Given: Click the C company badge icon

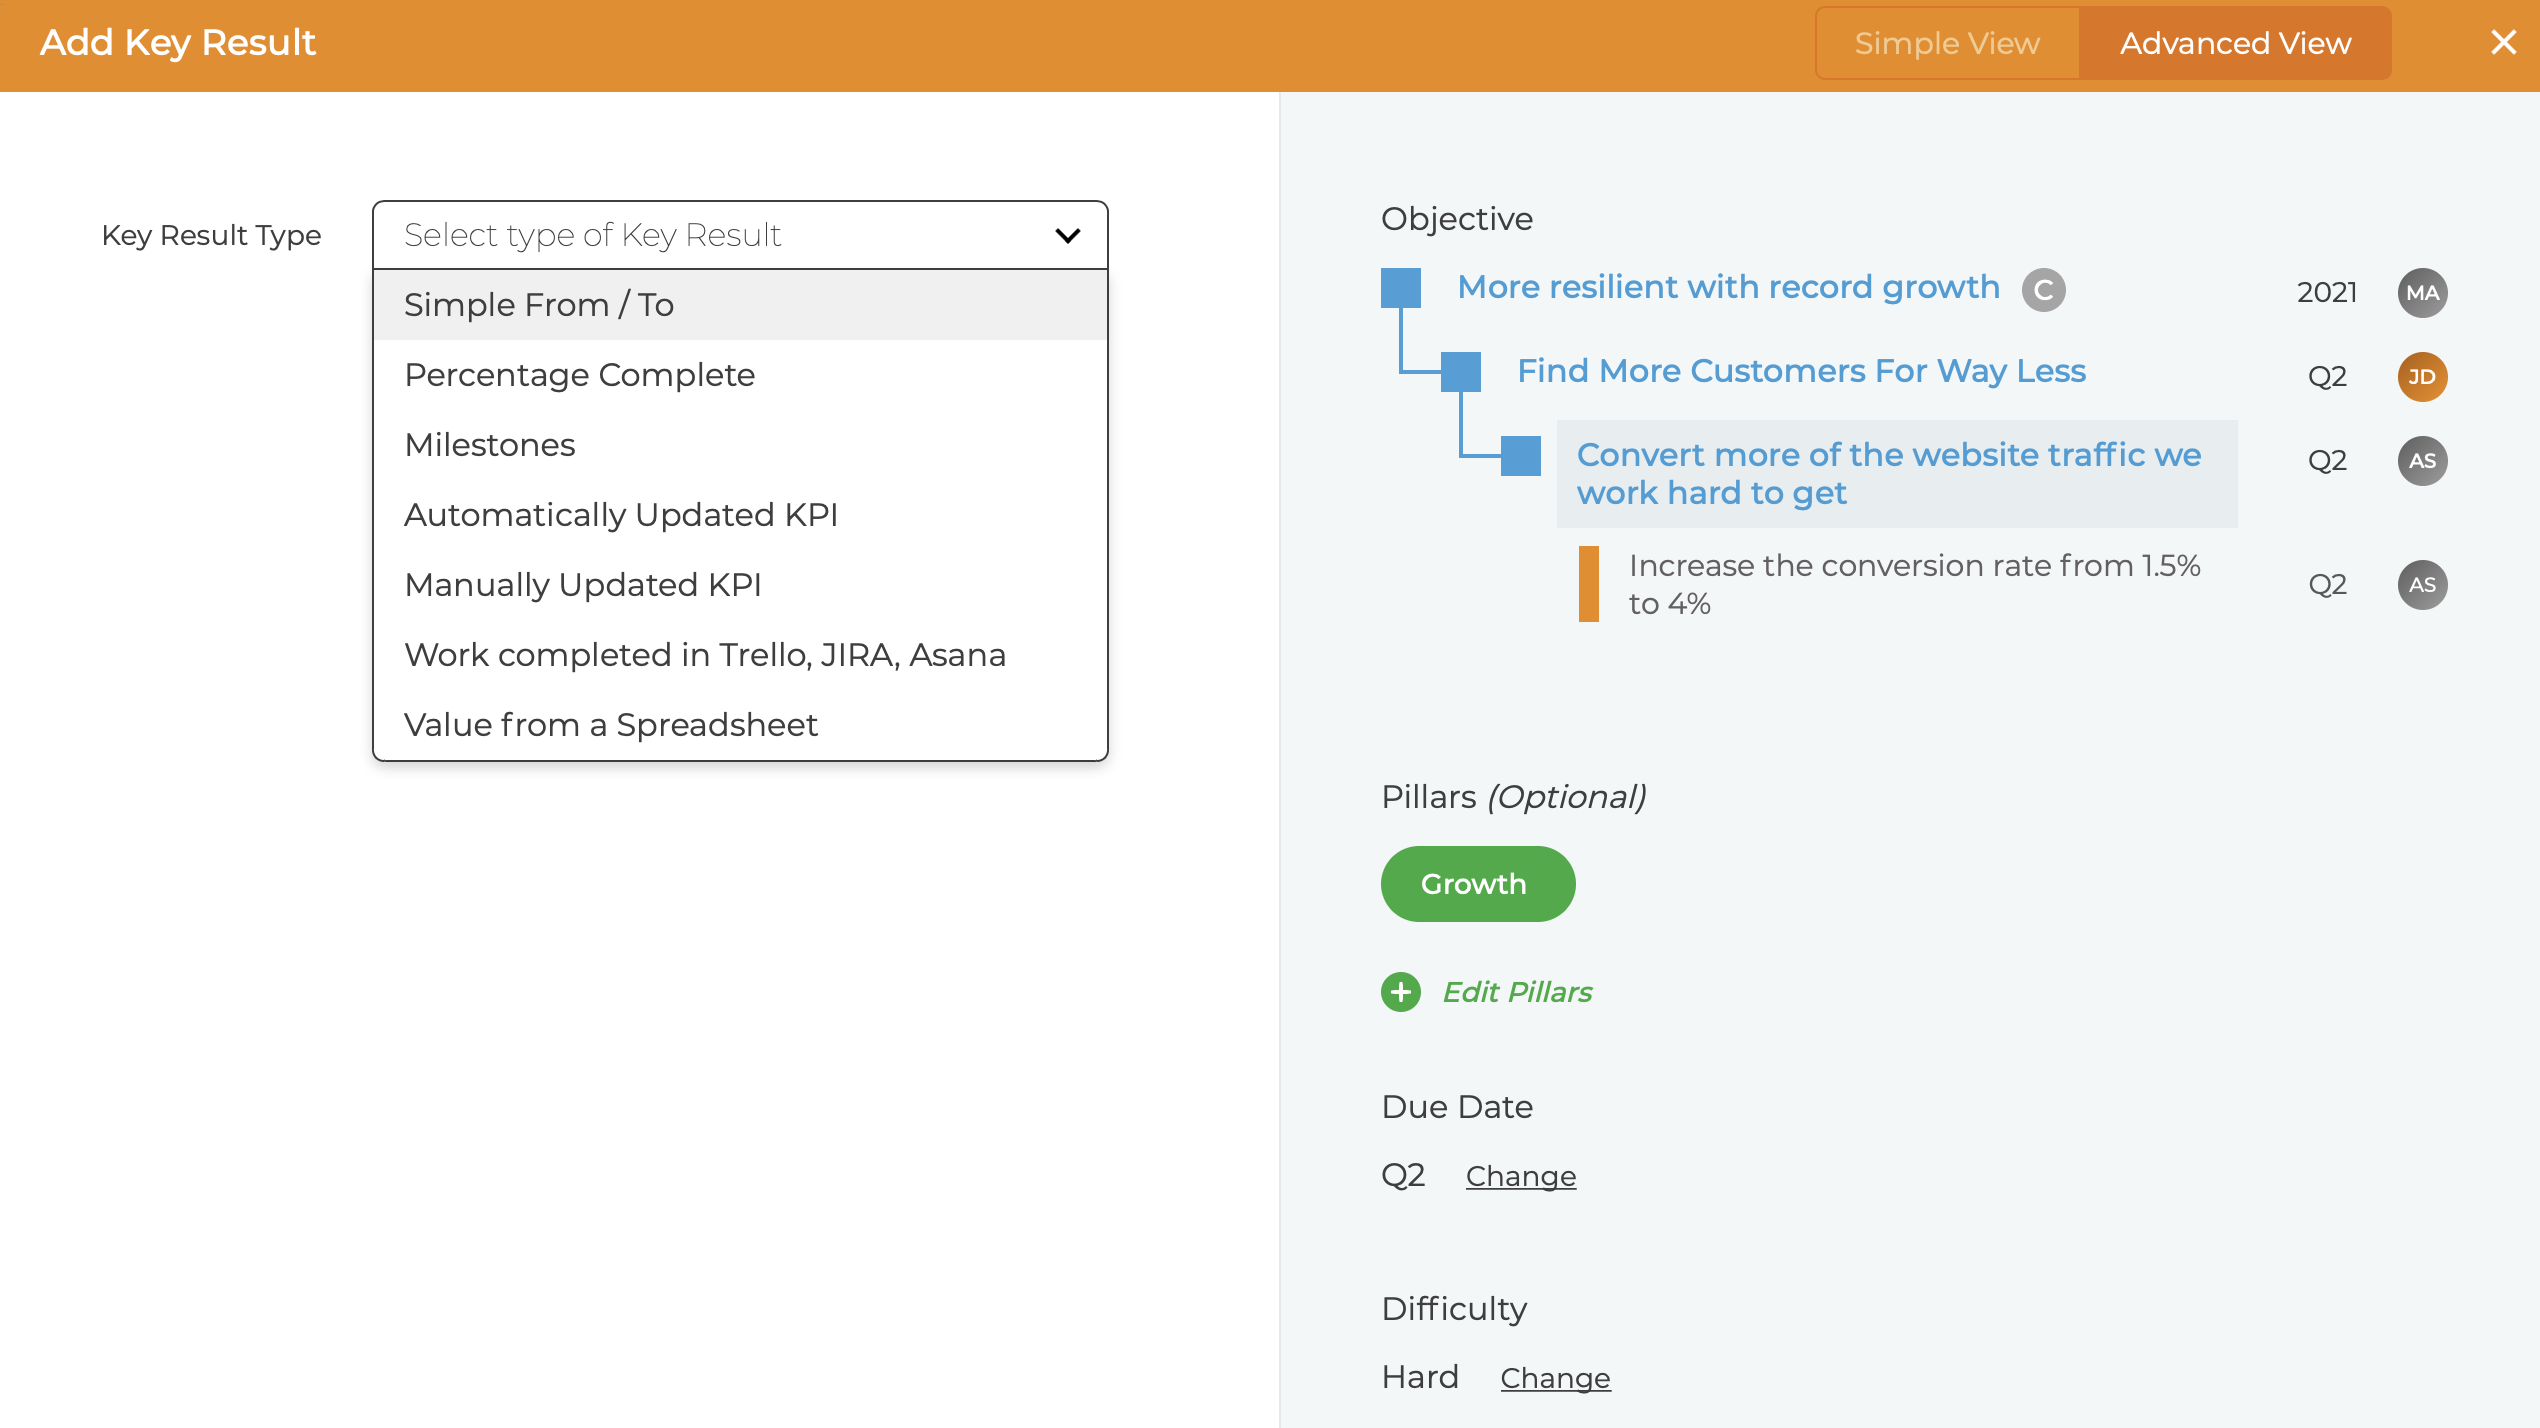Looking at the screenshot, I should [2043, 290].
